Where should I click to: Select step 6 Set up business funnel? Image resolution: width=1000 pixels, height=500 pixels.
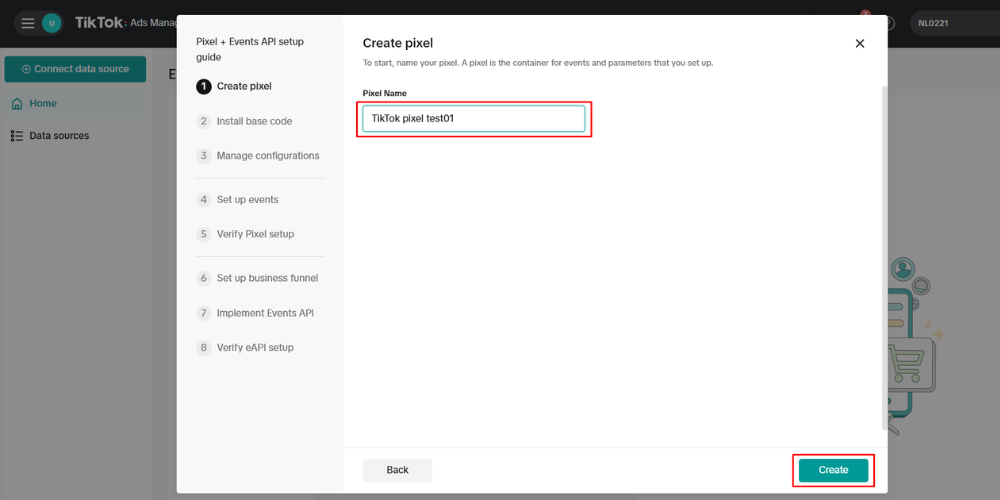[x=258, y=278]
